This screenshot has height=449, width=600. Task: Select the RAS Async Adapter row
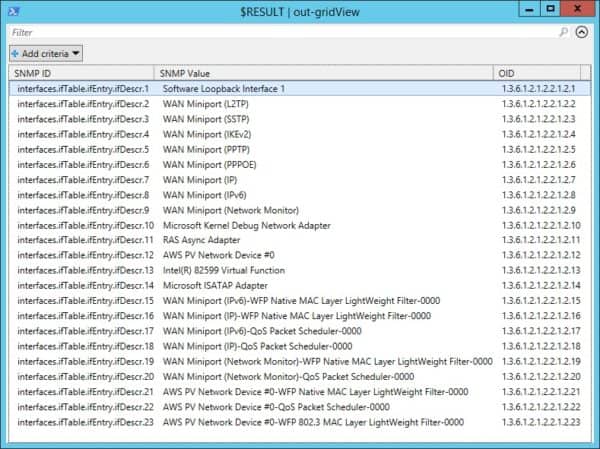(201, 241)
